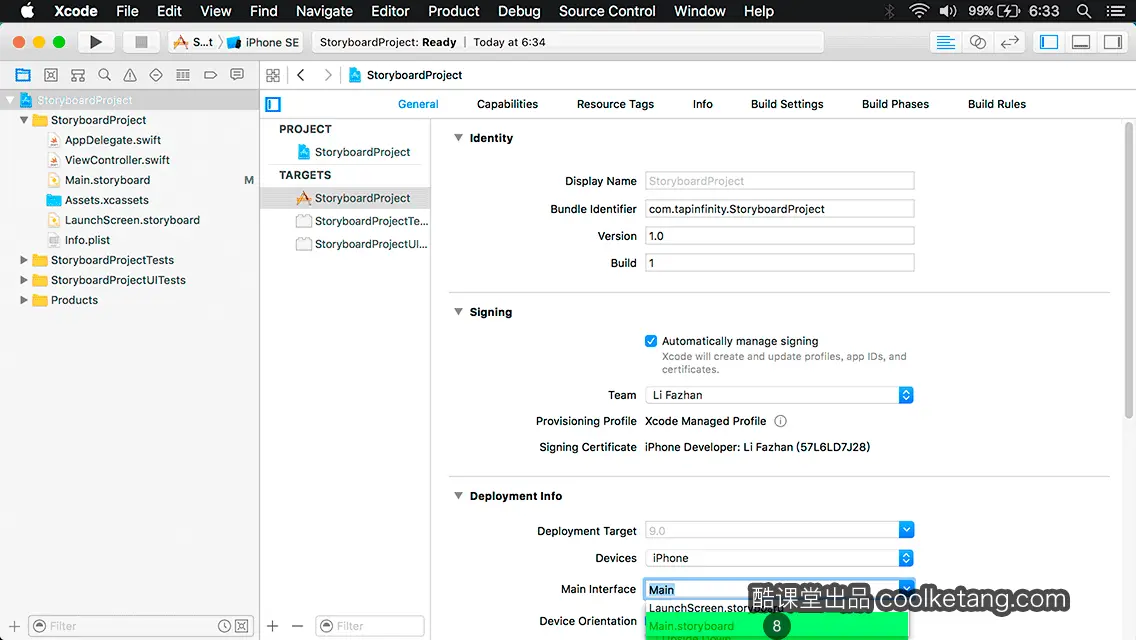Collapse the Signing section
Viewport: 1136px width, 640px height.
click(458, 312)
